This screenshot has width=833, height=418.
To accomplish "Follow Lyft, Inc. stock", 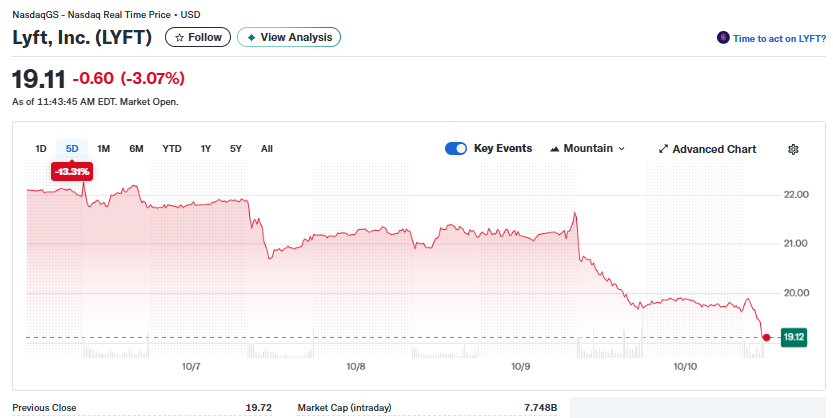I will [197, 37].
